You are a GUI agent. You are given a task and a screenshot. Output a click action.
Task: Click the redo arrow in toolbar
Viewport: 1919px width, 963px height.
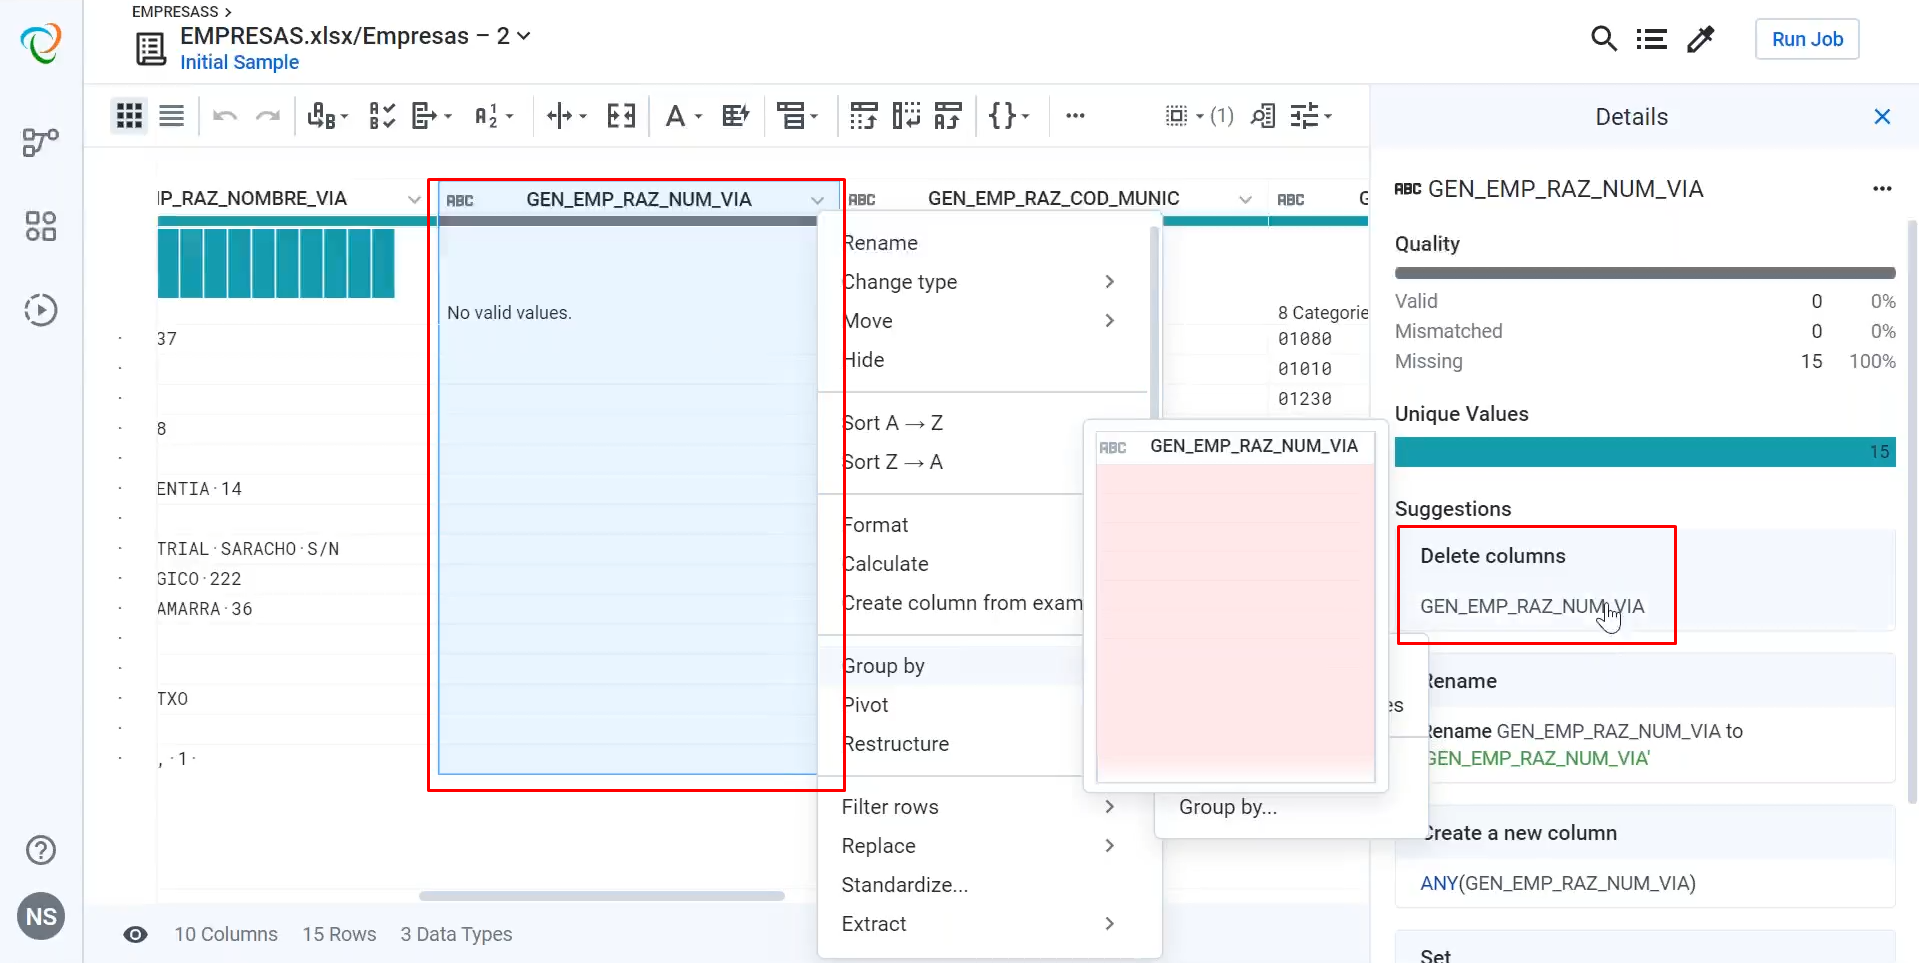click(x=267, y=116)
